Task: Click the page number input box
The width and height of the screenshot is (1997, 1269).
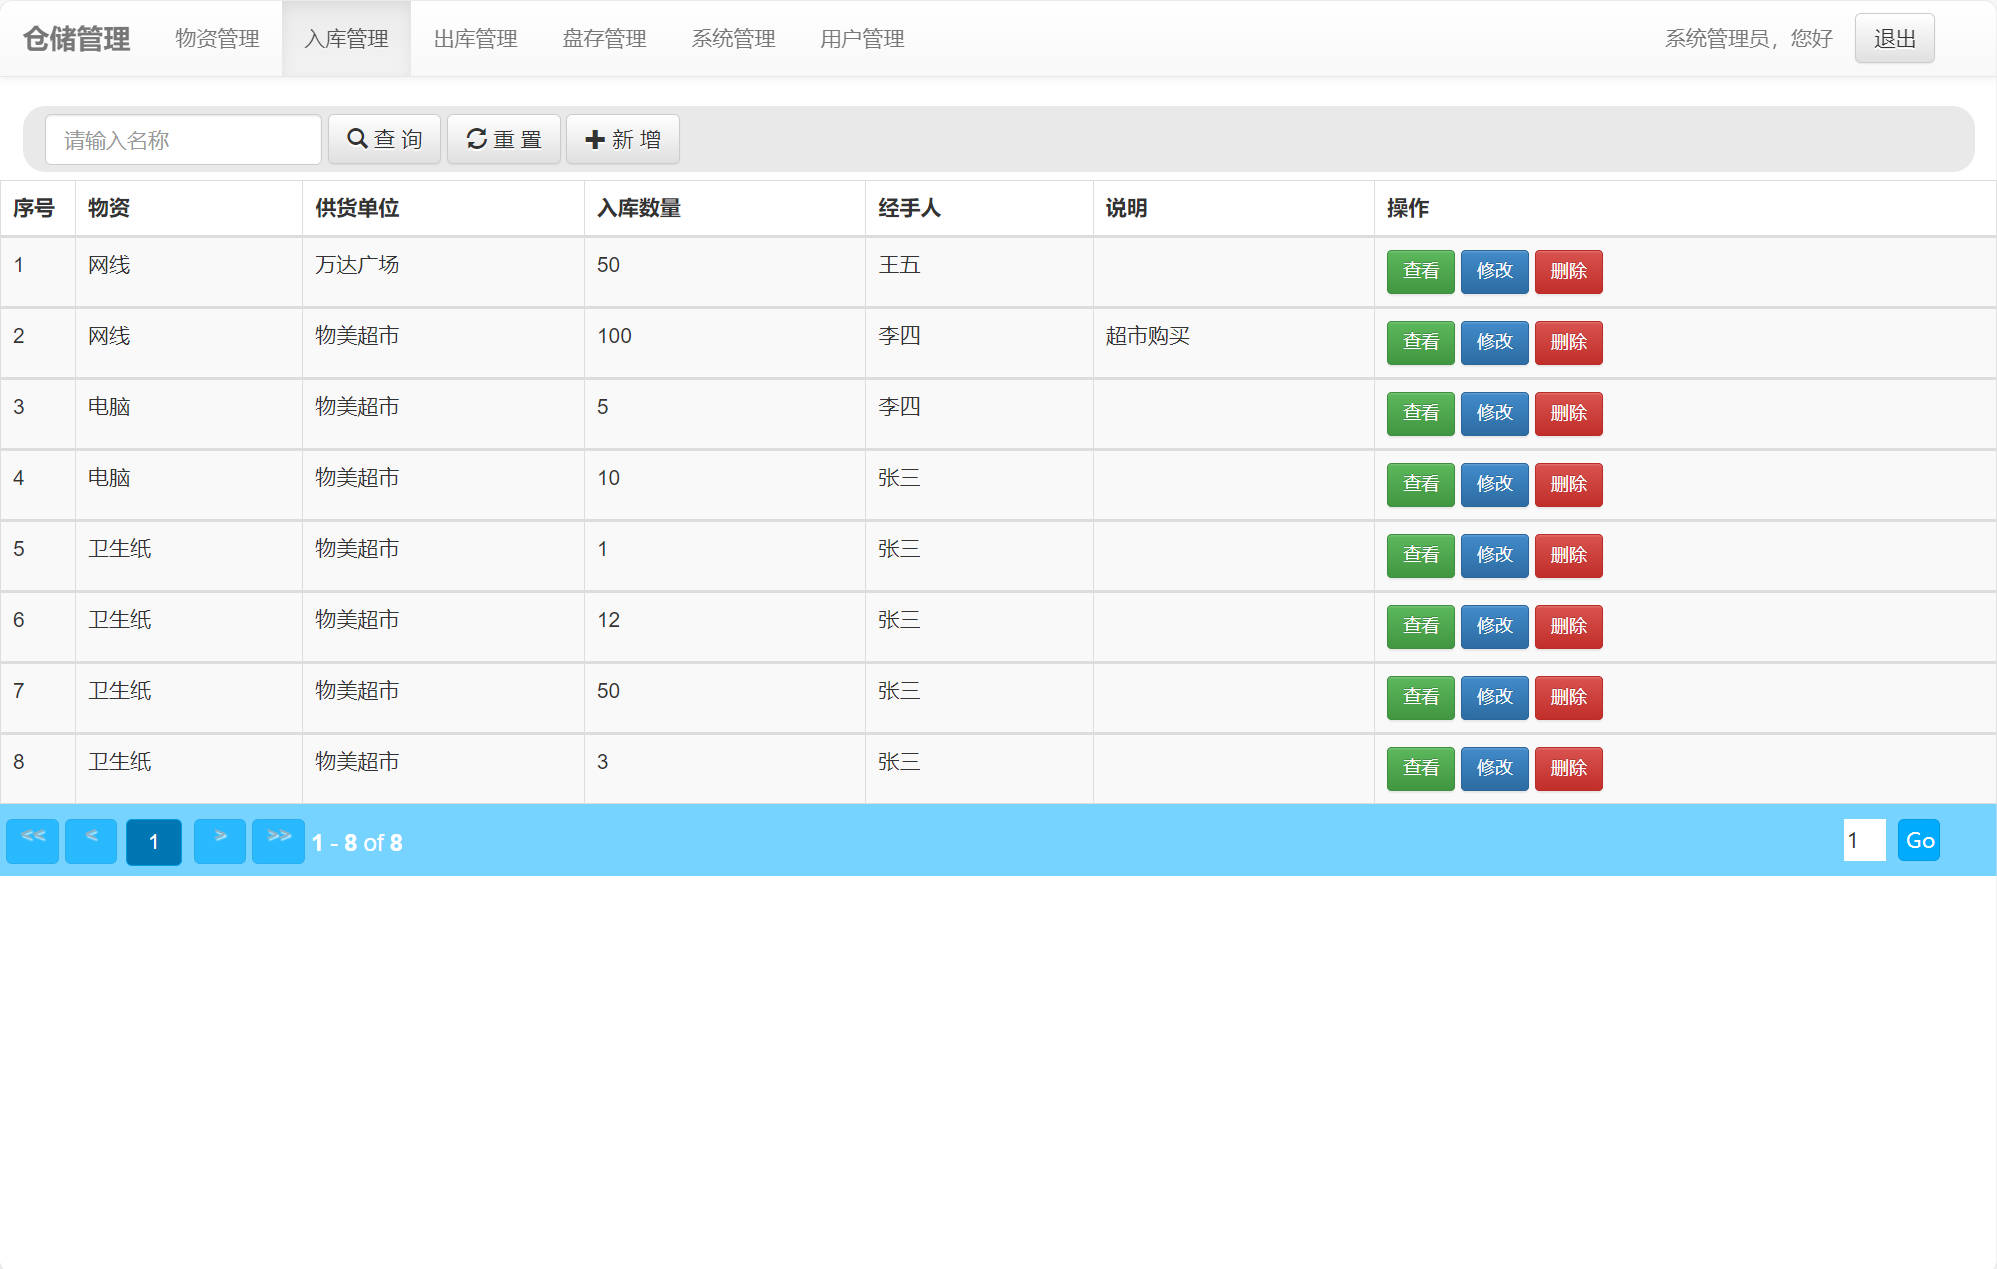Action: 1863,841
